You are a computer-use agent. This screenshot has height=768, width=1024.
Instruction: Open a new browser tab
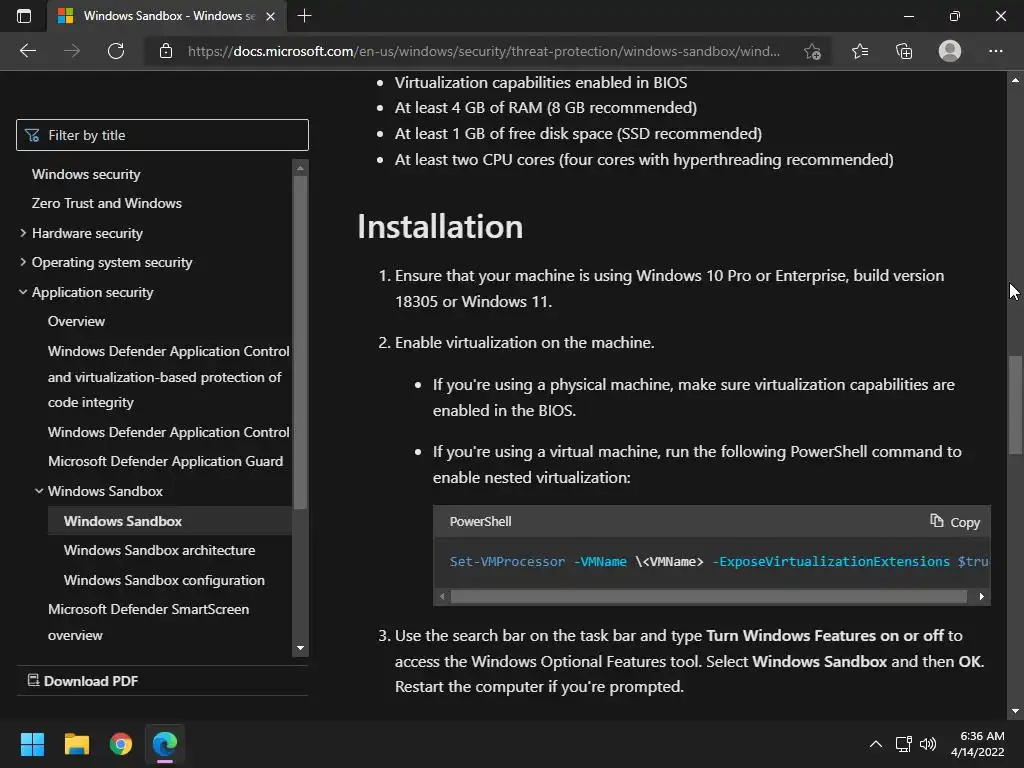pyautogui.click(x=304, y=16)
